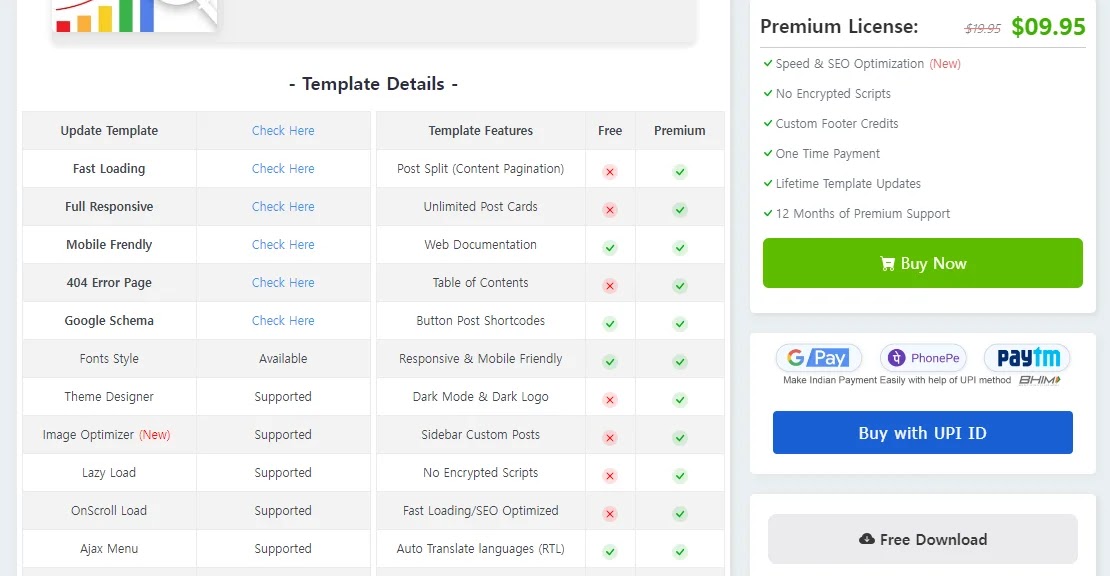Click the Theme Designer cell
Viewport: 1110px width, 576px height.
[x=109, y=397]
